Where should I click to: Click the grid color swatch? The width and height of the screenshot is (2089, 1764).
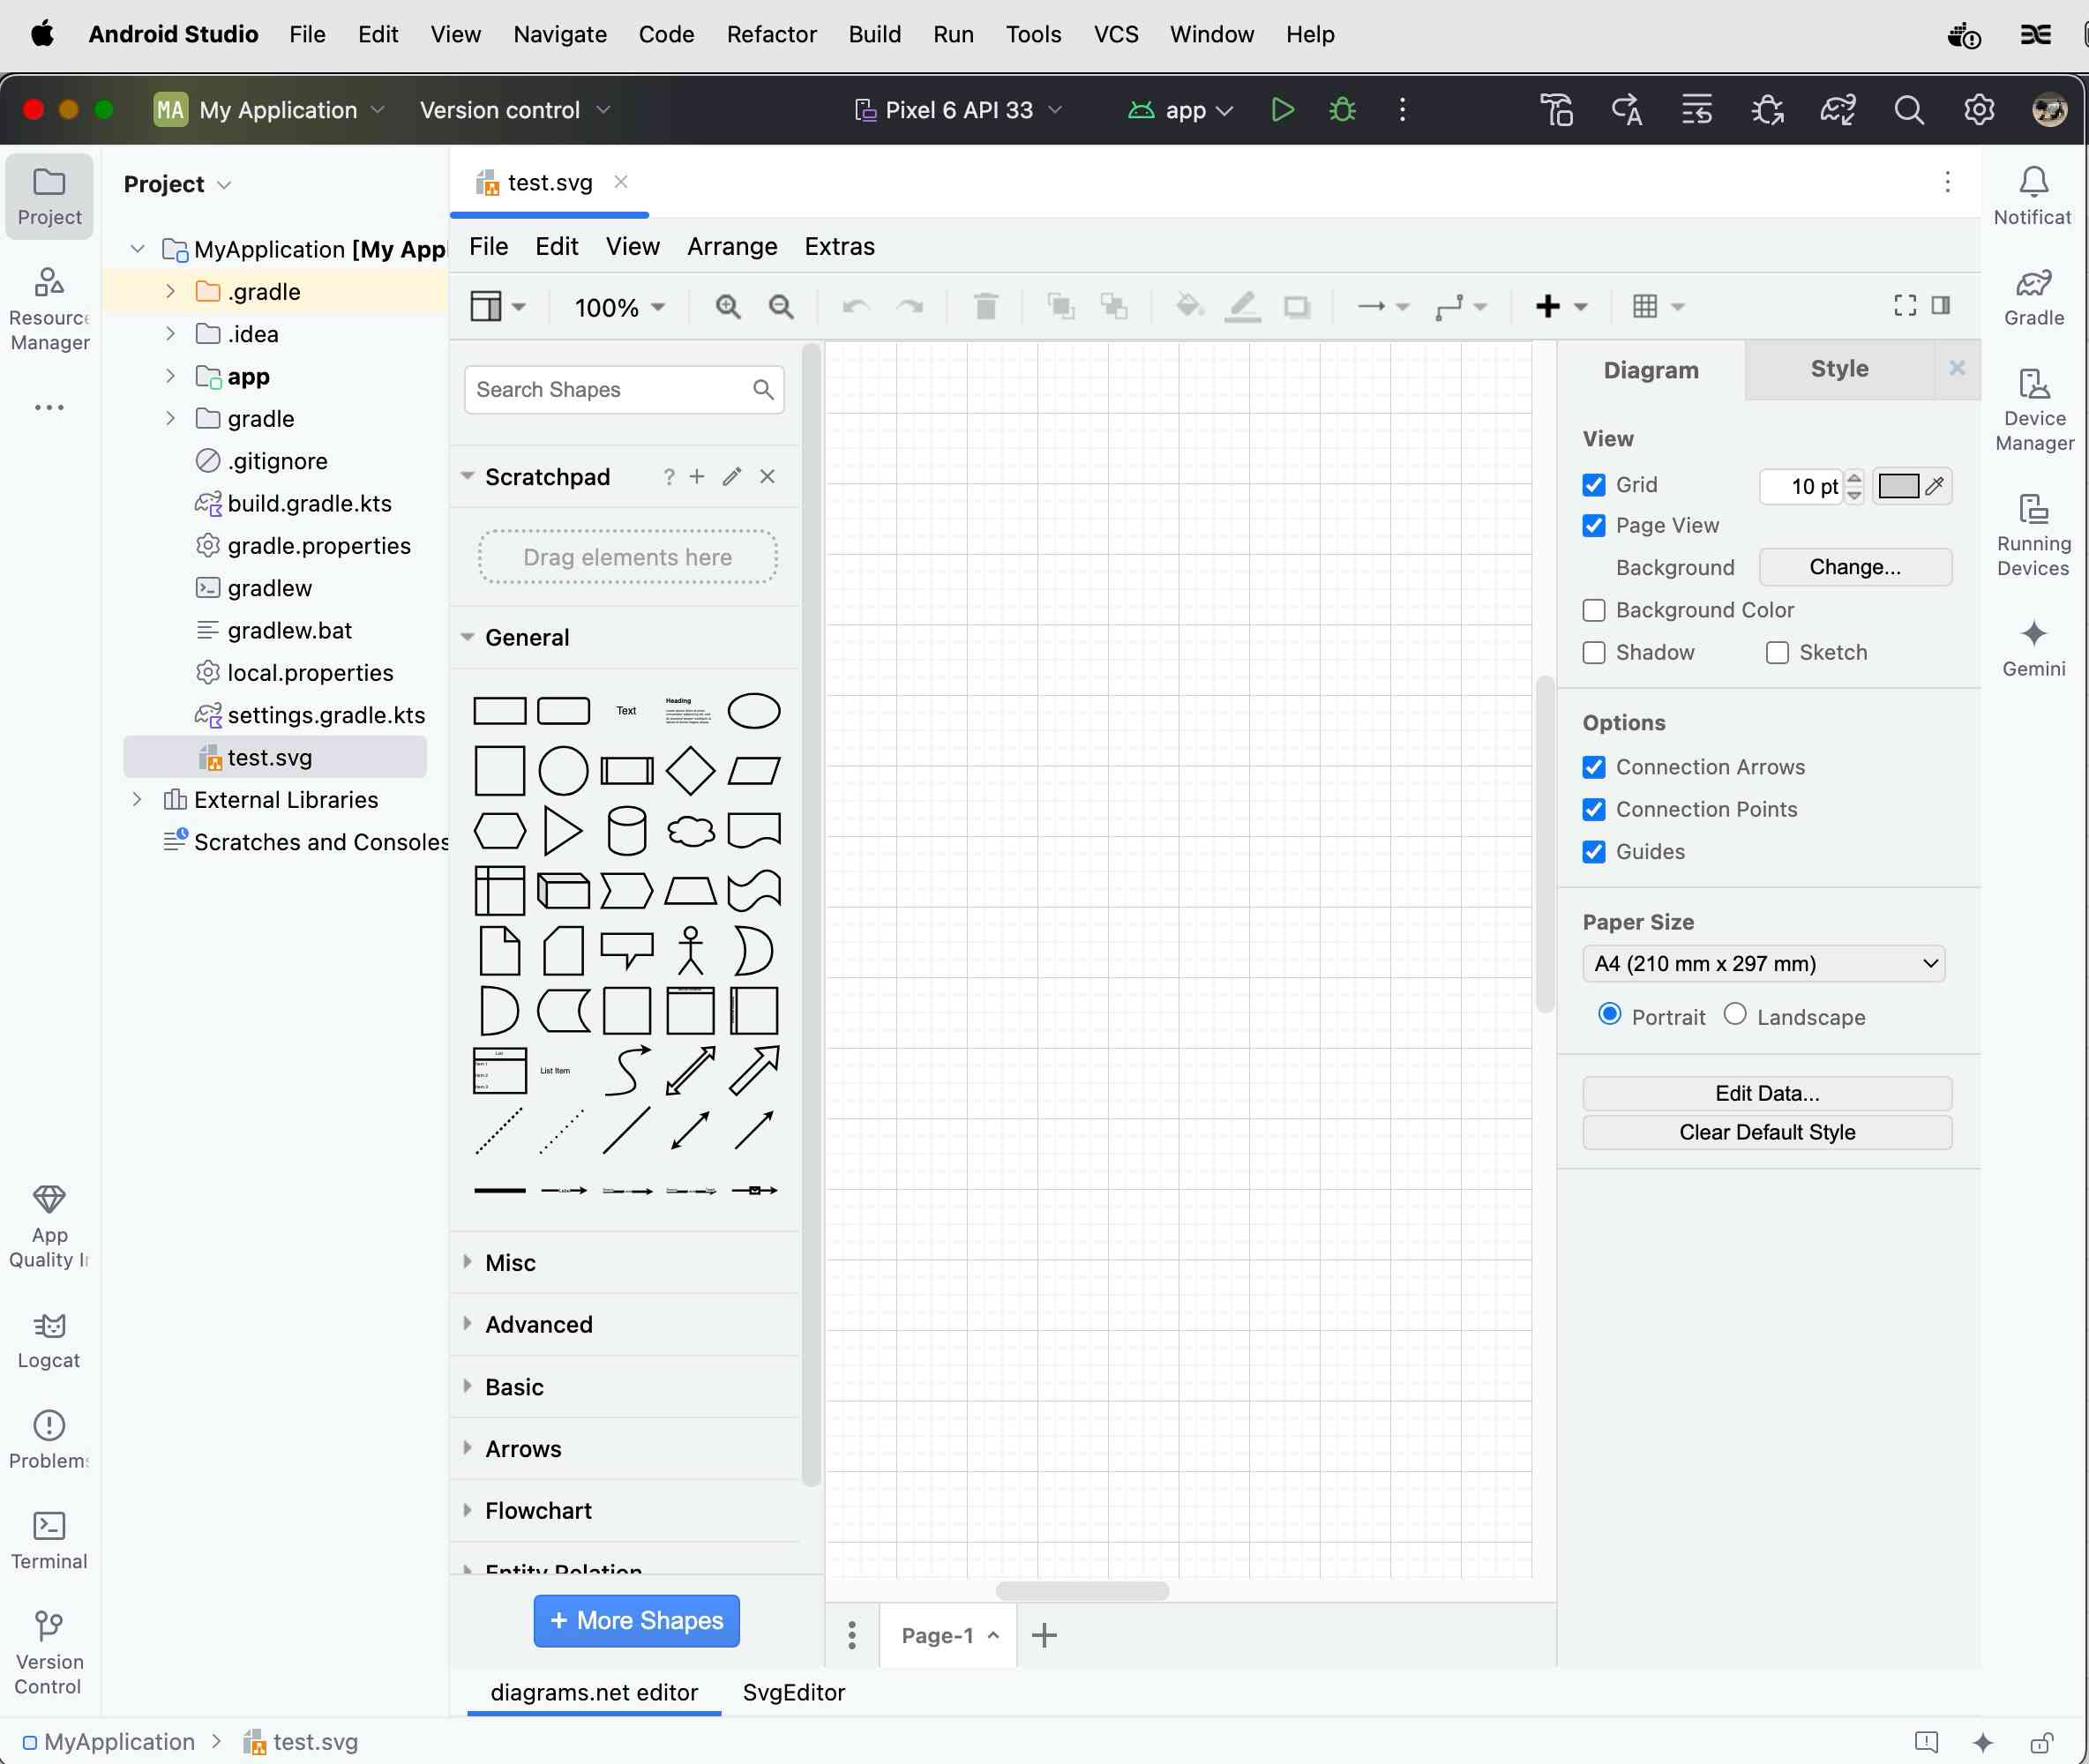(1898, 486)
